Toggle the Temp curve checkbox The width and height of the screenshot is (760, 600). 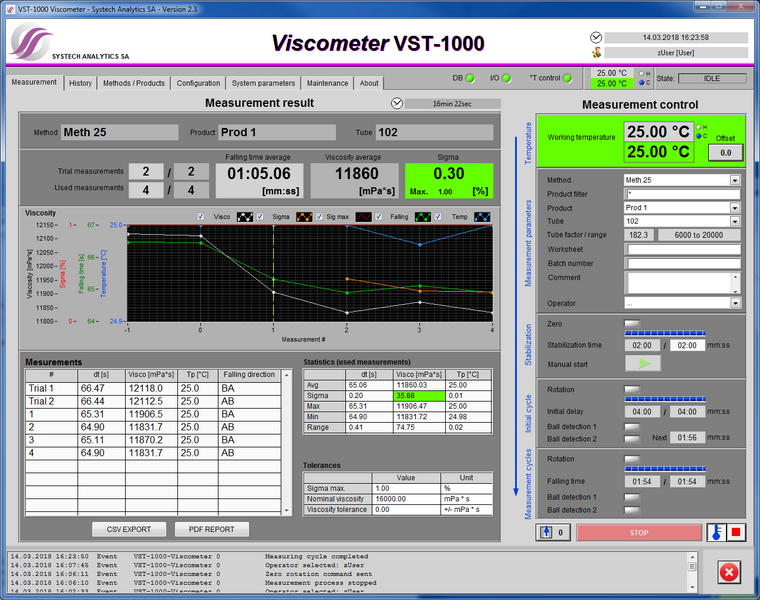pyautogui.click(x=438, y=217)
